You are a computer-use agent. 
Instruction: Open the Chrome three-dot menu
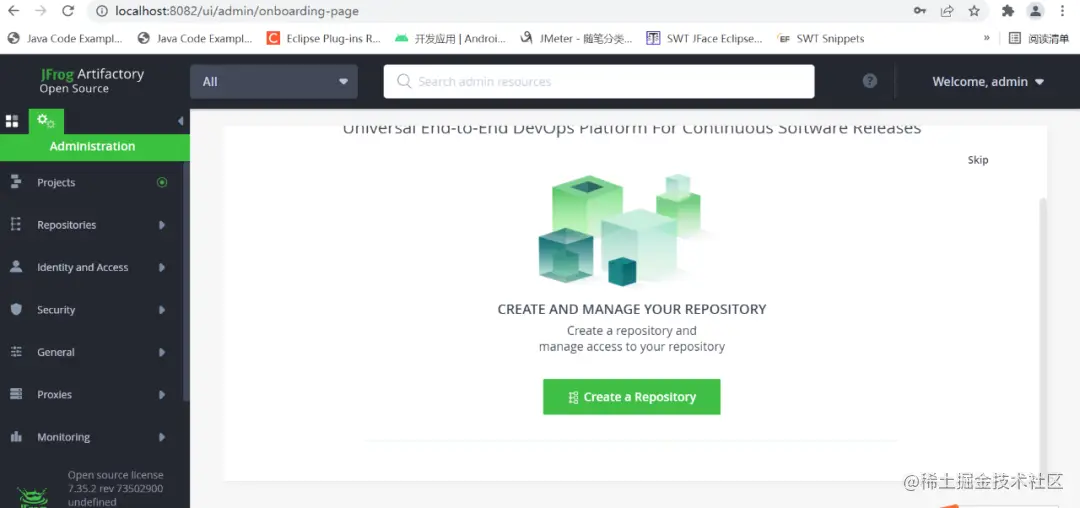(x=1064, y=11)
